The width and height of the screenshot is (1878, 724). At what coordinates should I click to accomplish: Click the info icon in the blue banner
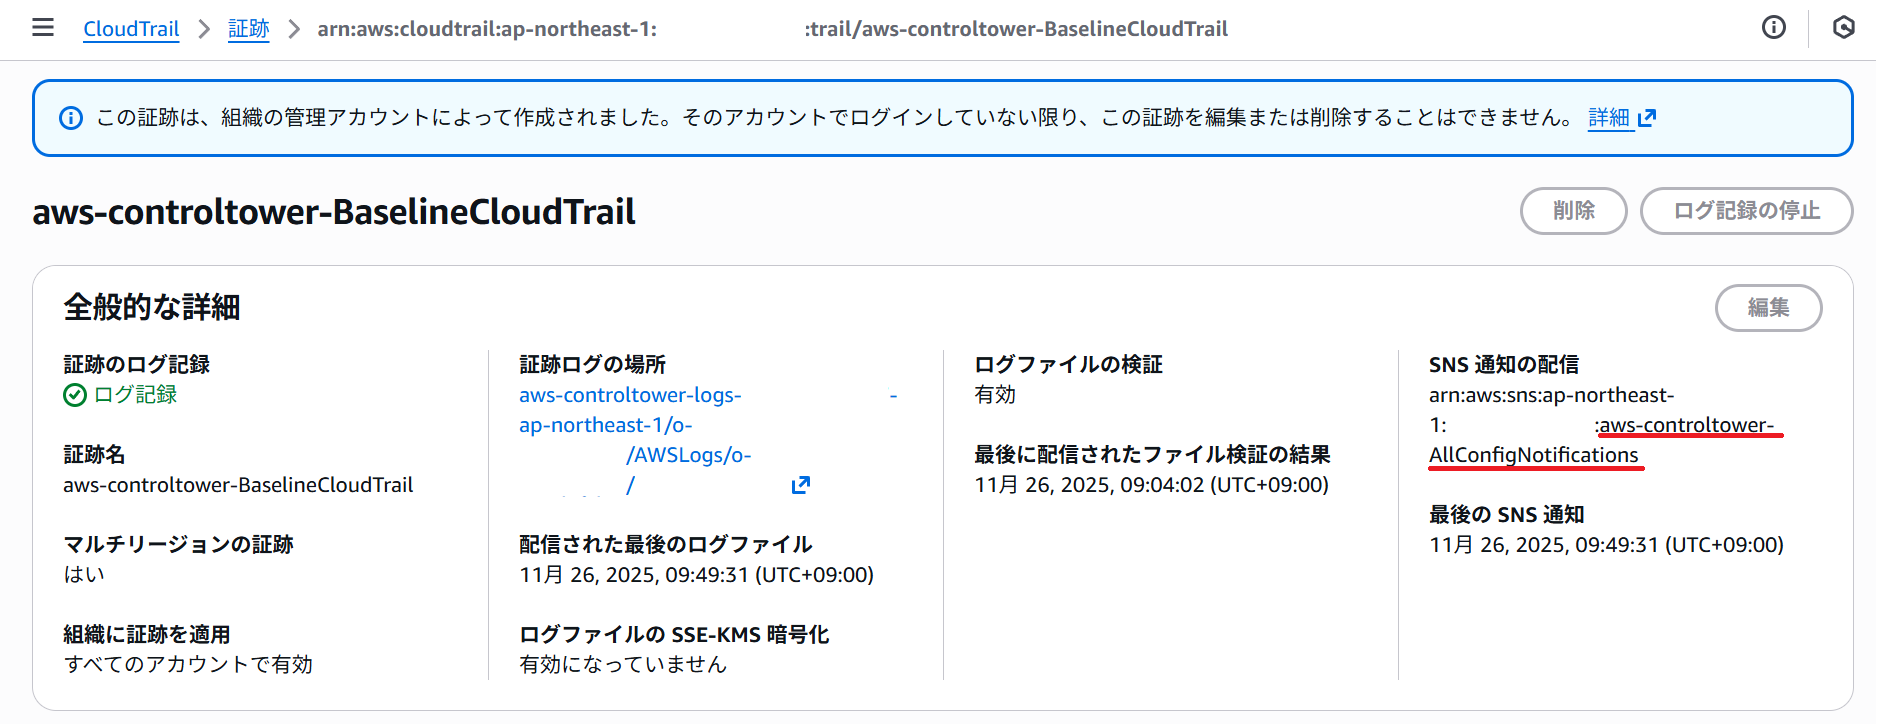(71, 118)
